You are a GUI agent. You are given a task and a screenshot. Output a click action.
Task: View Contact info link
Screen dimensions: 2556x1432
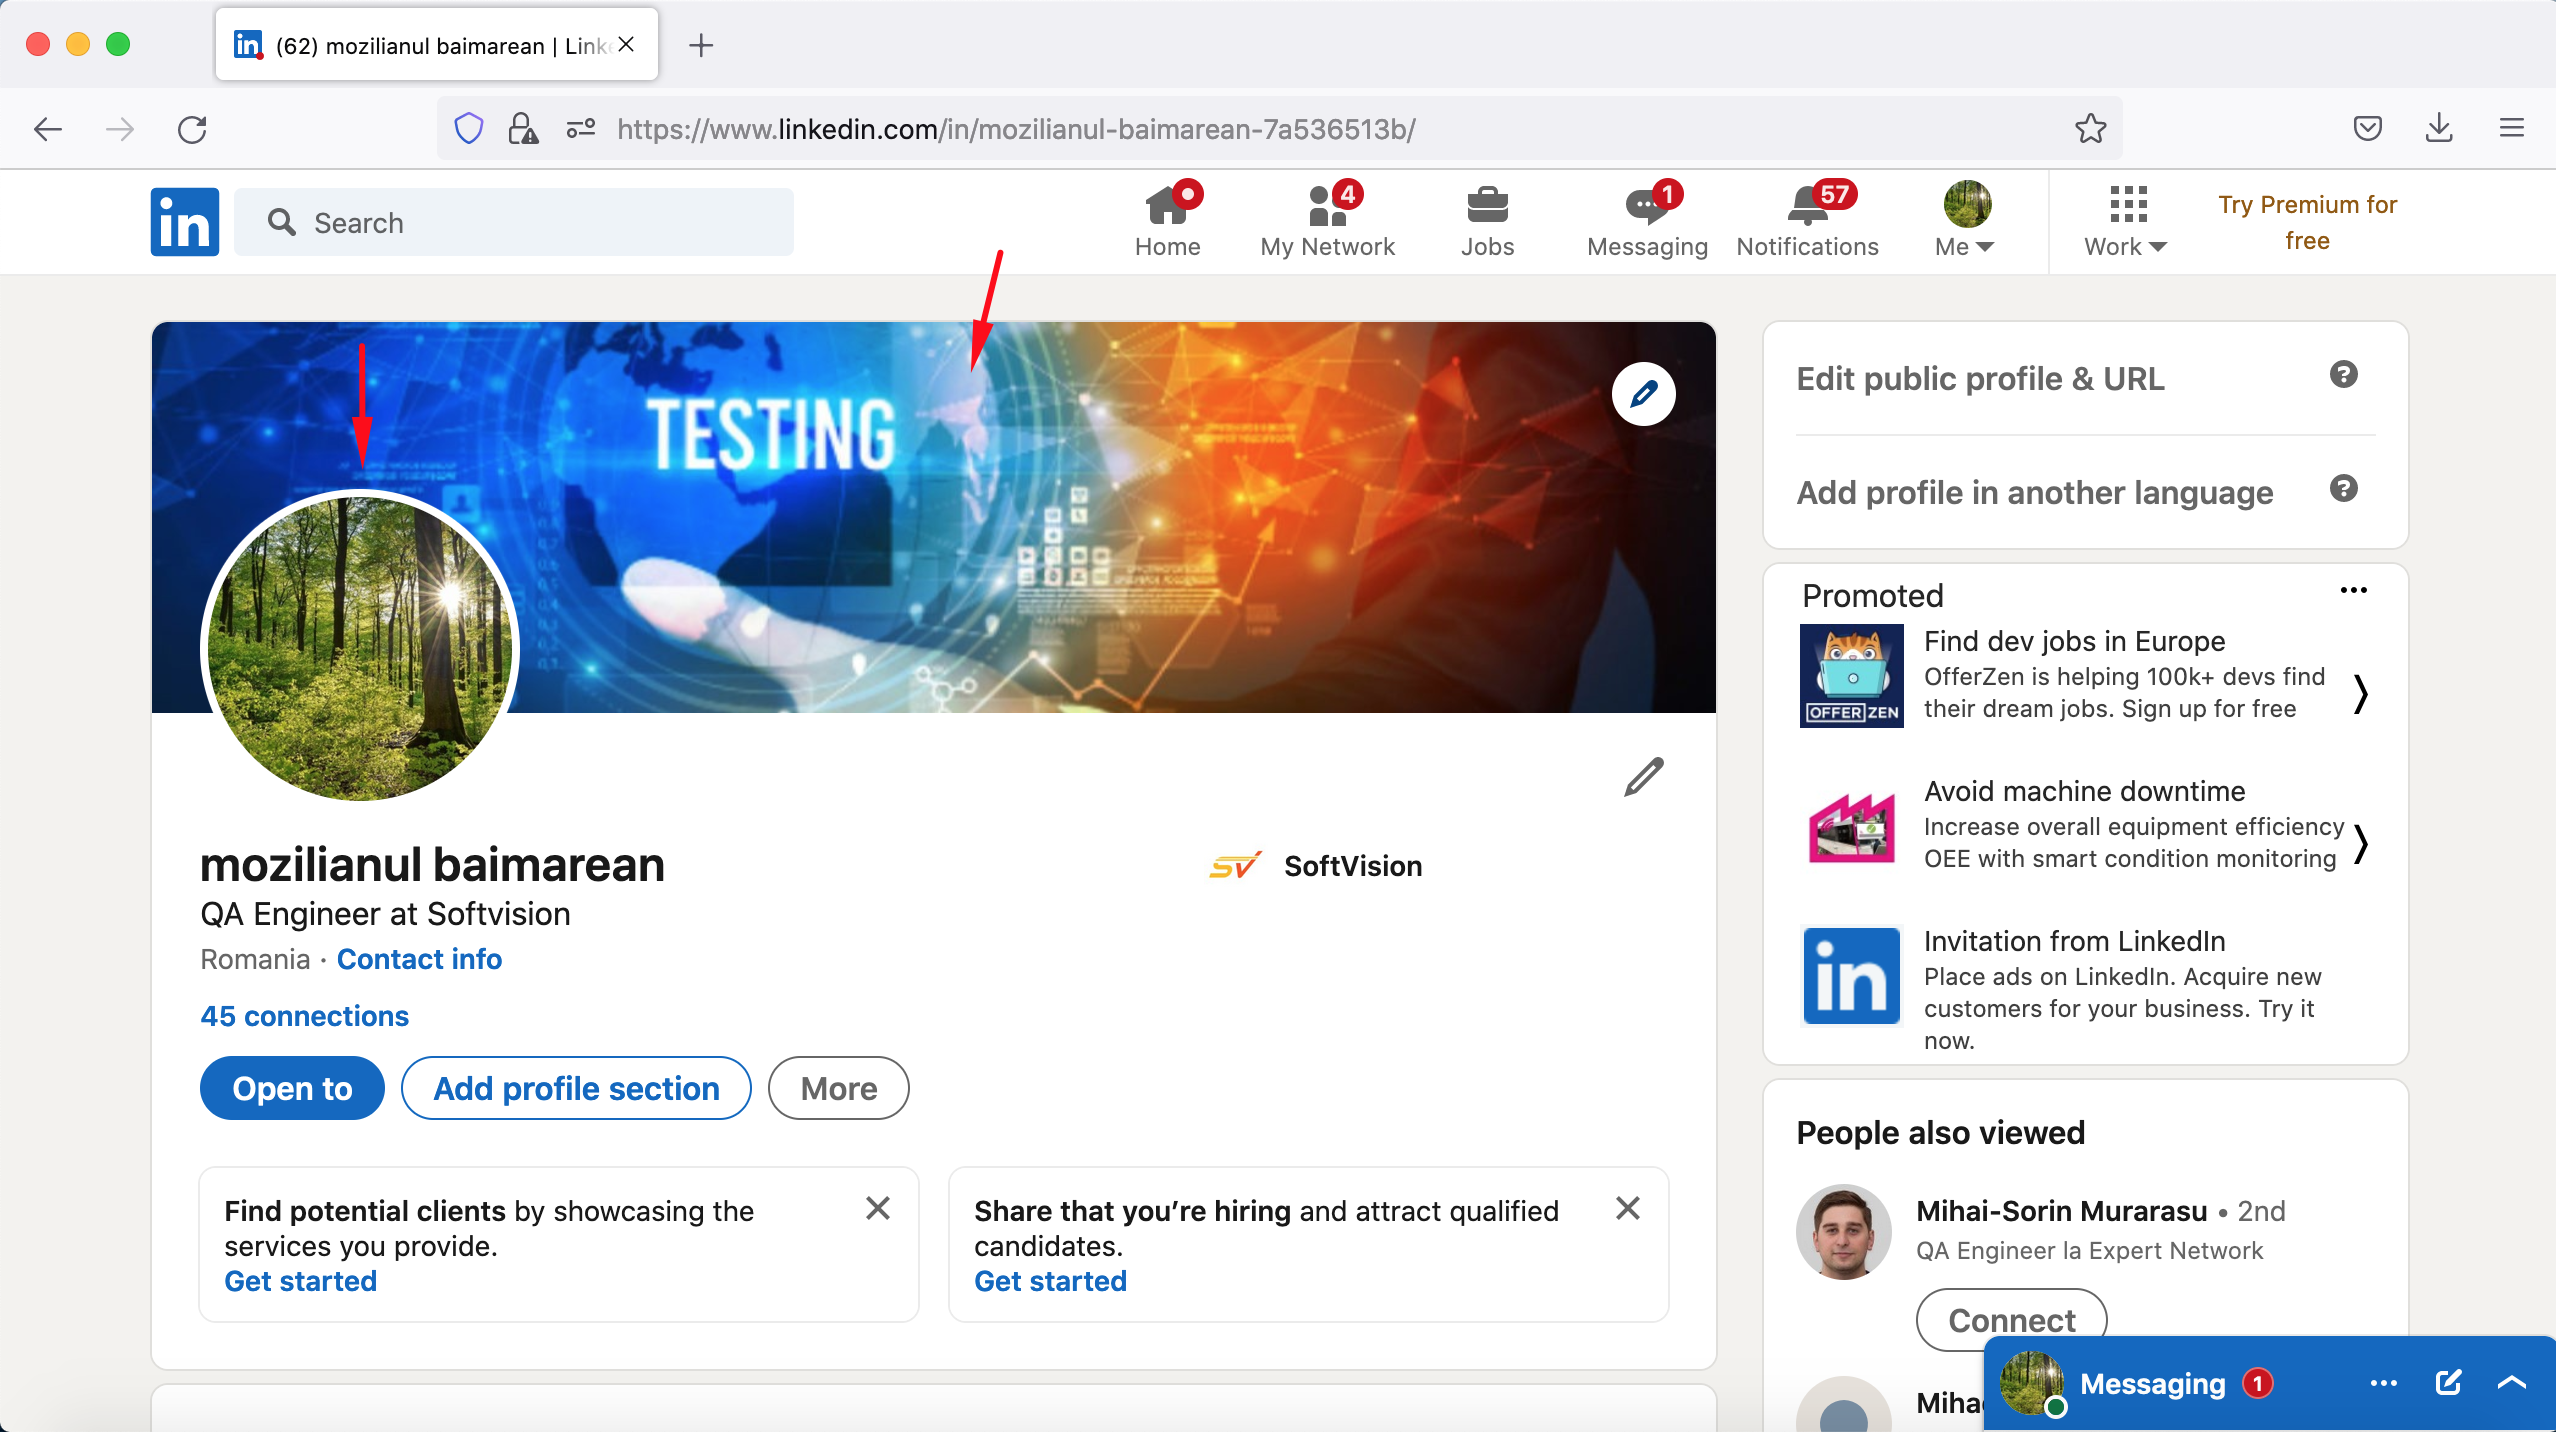tap(418, 959)
